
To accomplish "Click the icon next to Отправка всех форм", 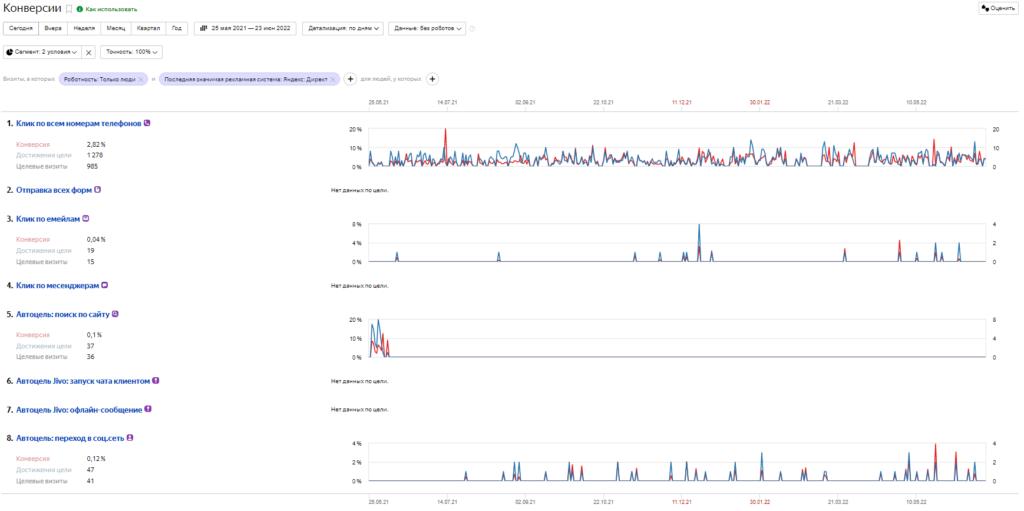I will 98,190.
